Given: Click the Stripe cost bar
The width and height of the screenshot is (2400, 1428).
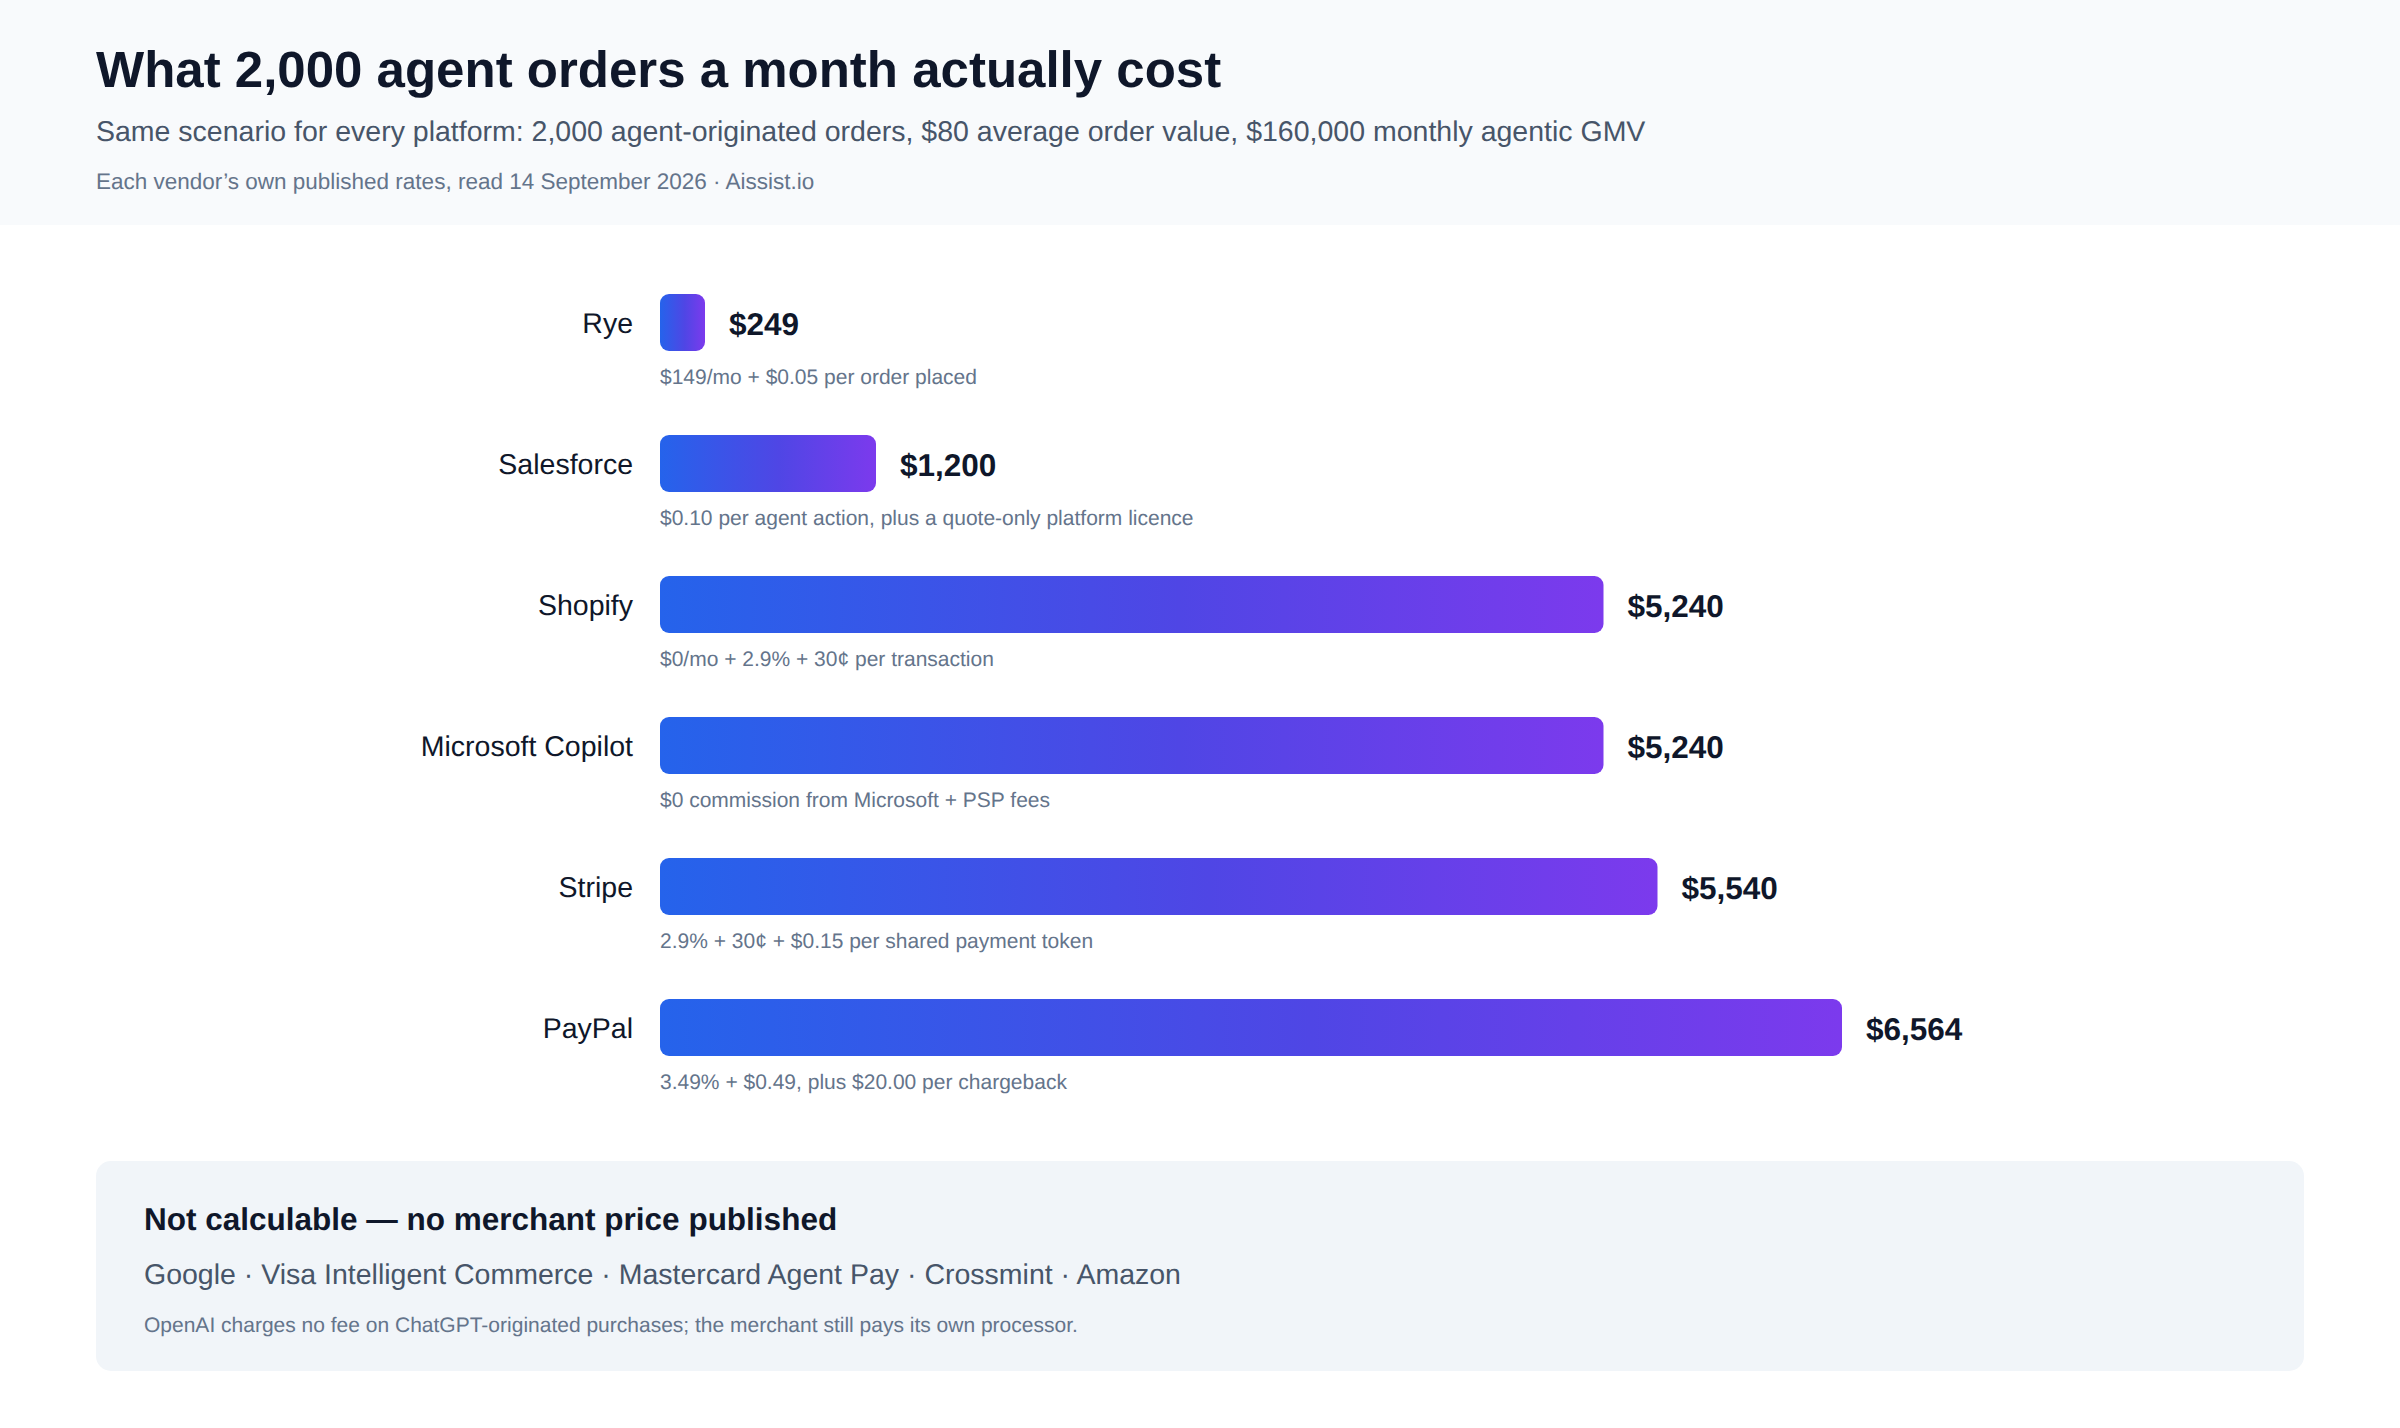Looking at the screenshot, I should tap(1158, 886).
